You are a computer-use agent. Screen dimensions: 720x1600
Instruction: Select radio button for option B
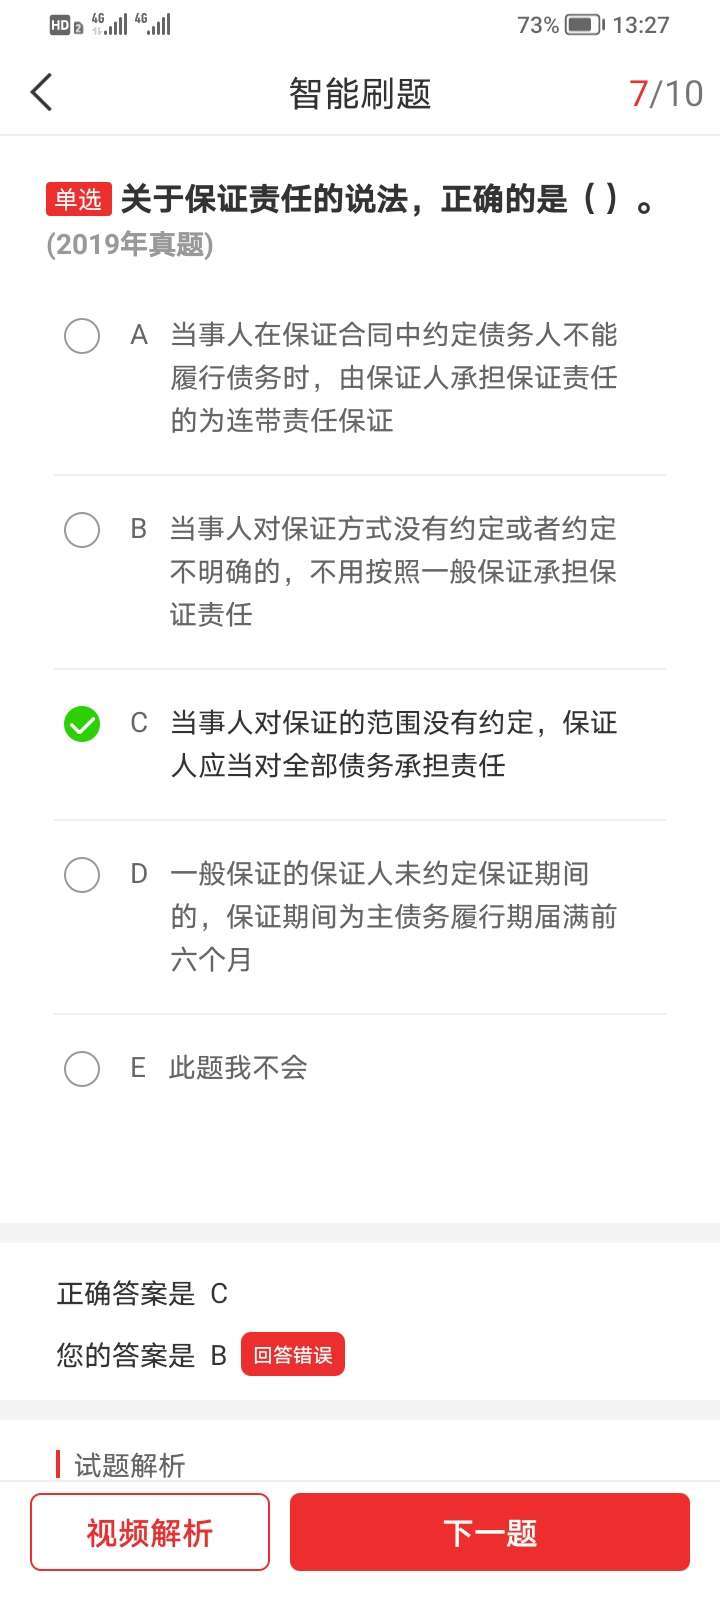tap(82, 530)
